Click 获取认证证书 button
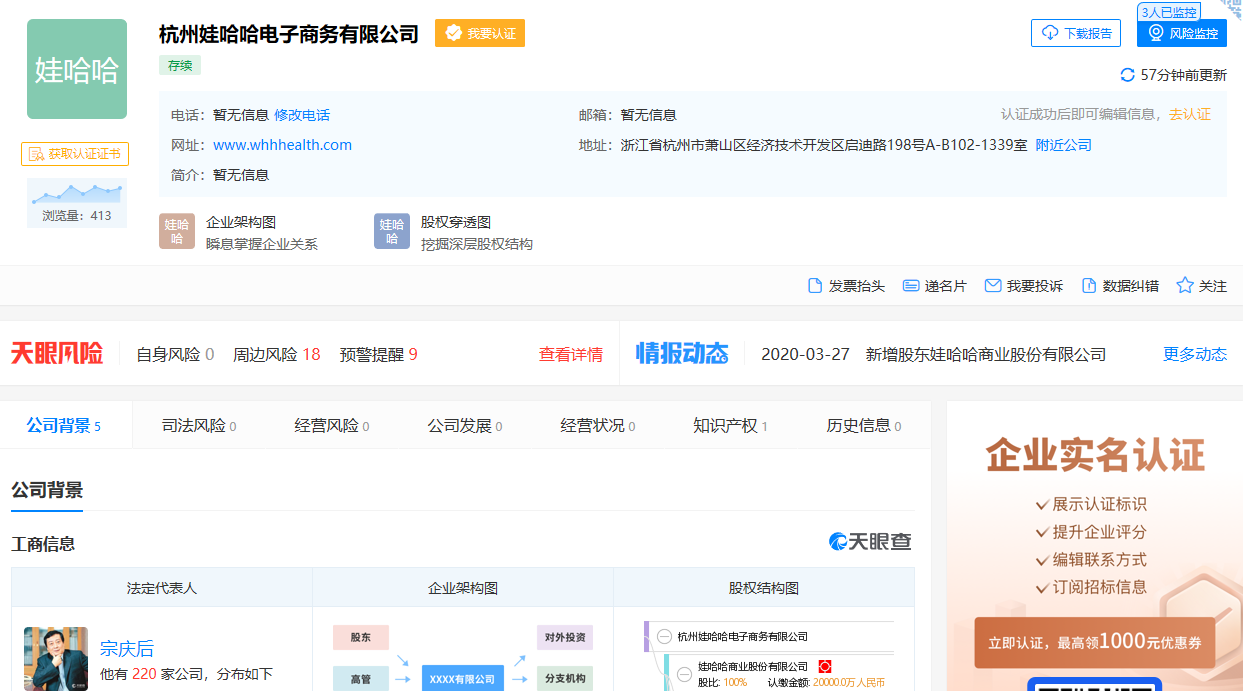1243x691 pixels. pos(75,154)
